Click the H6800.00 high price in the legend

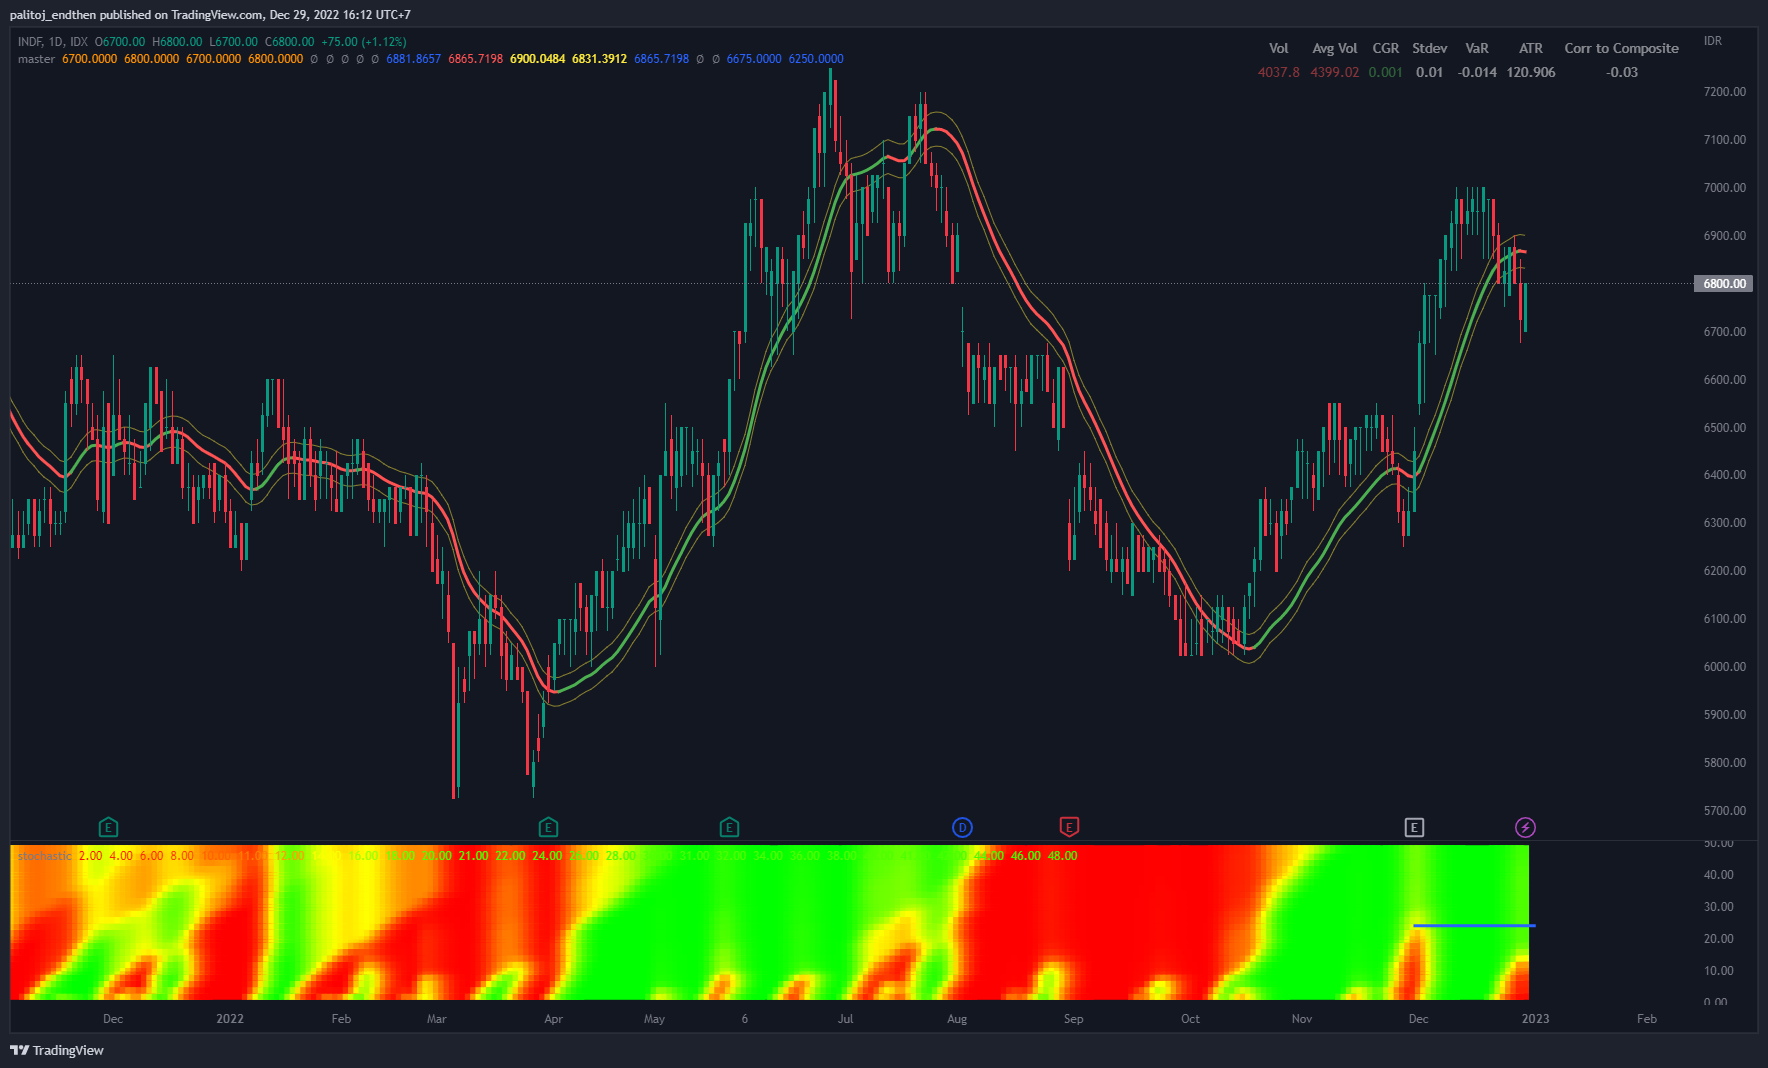tap(177, 42)
